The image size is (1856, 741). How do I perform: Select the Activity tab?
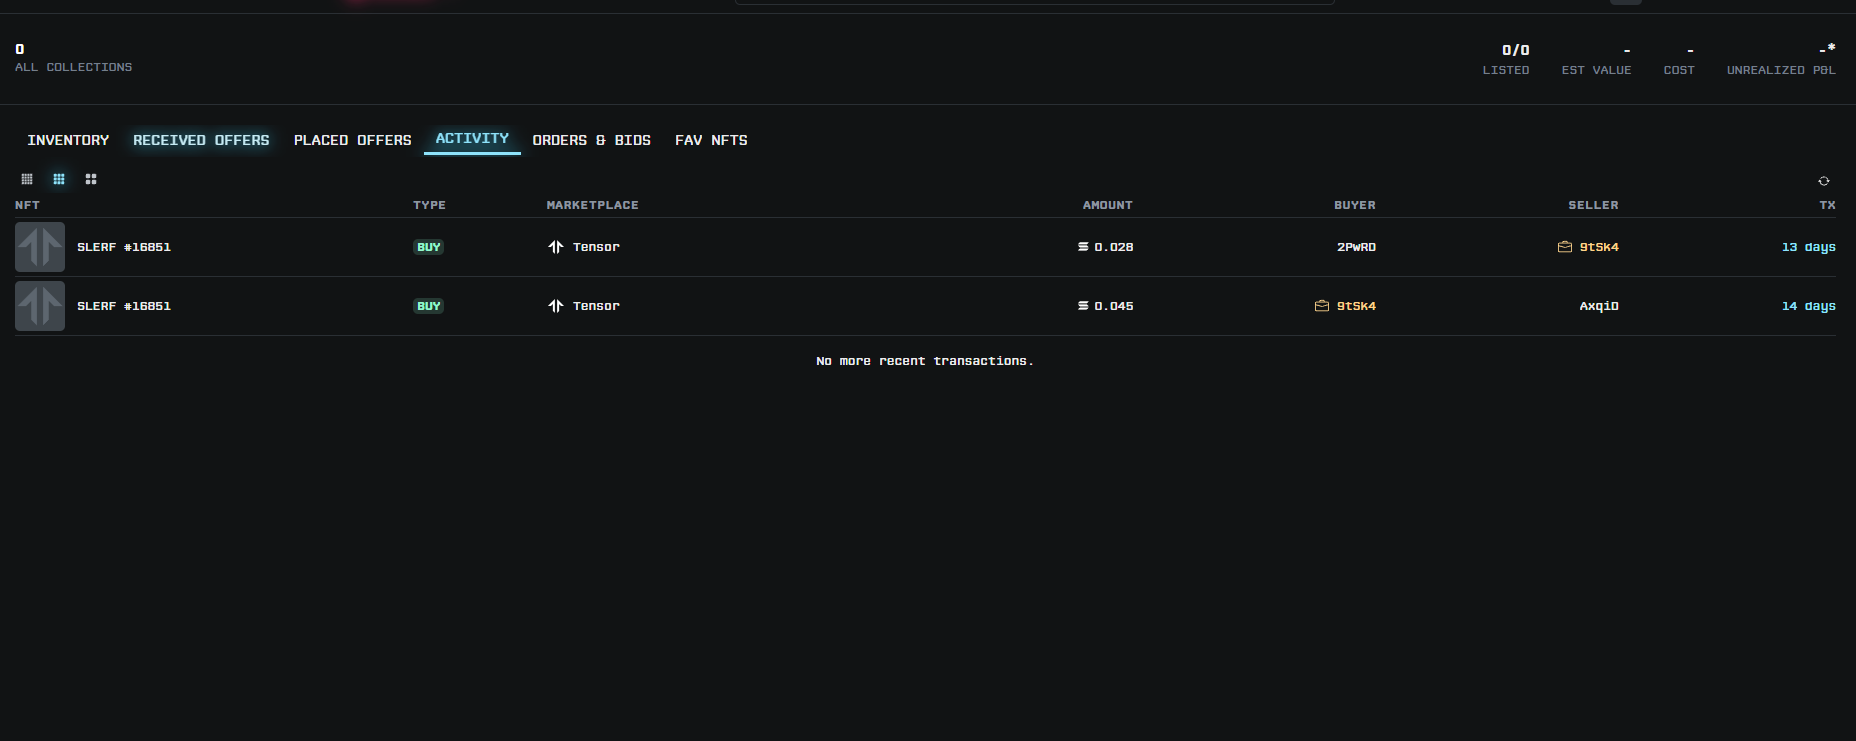point(472,139)
